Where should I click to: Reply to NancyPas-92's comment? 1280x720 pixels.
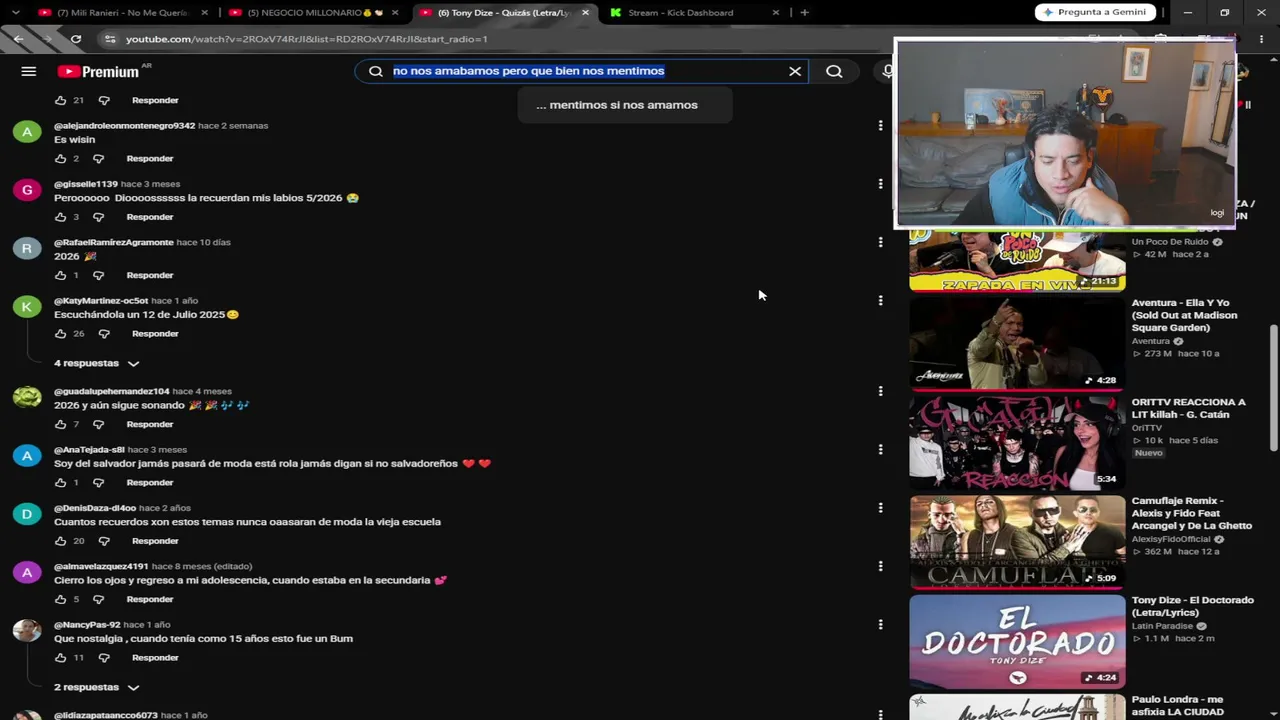point(155,658)
